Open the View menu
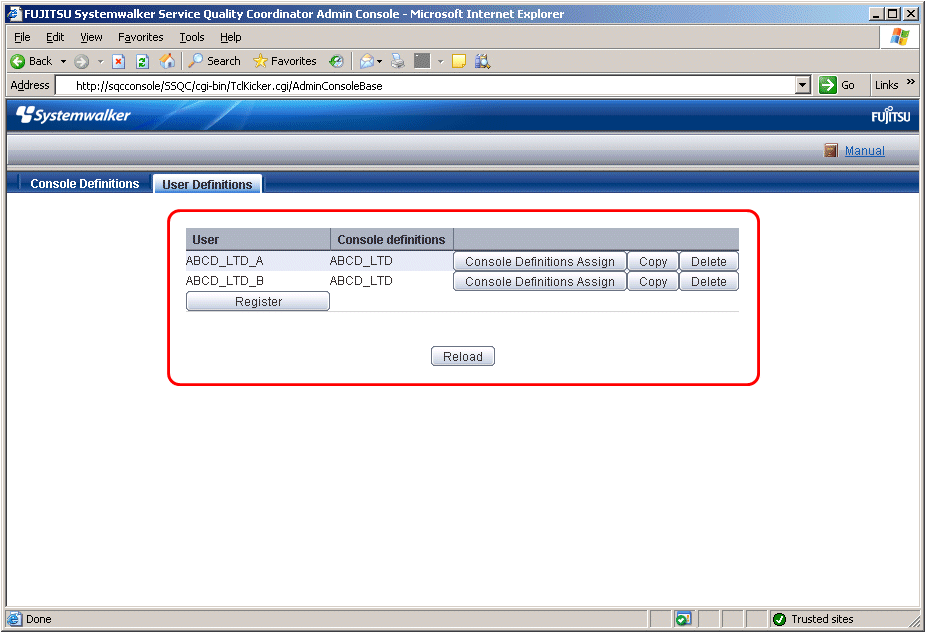 pos(92,37)
